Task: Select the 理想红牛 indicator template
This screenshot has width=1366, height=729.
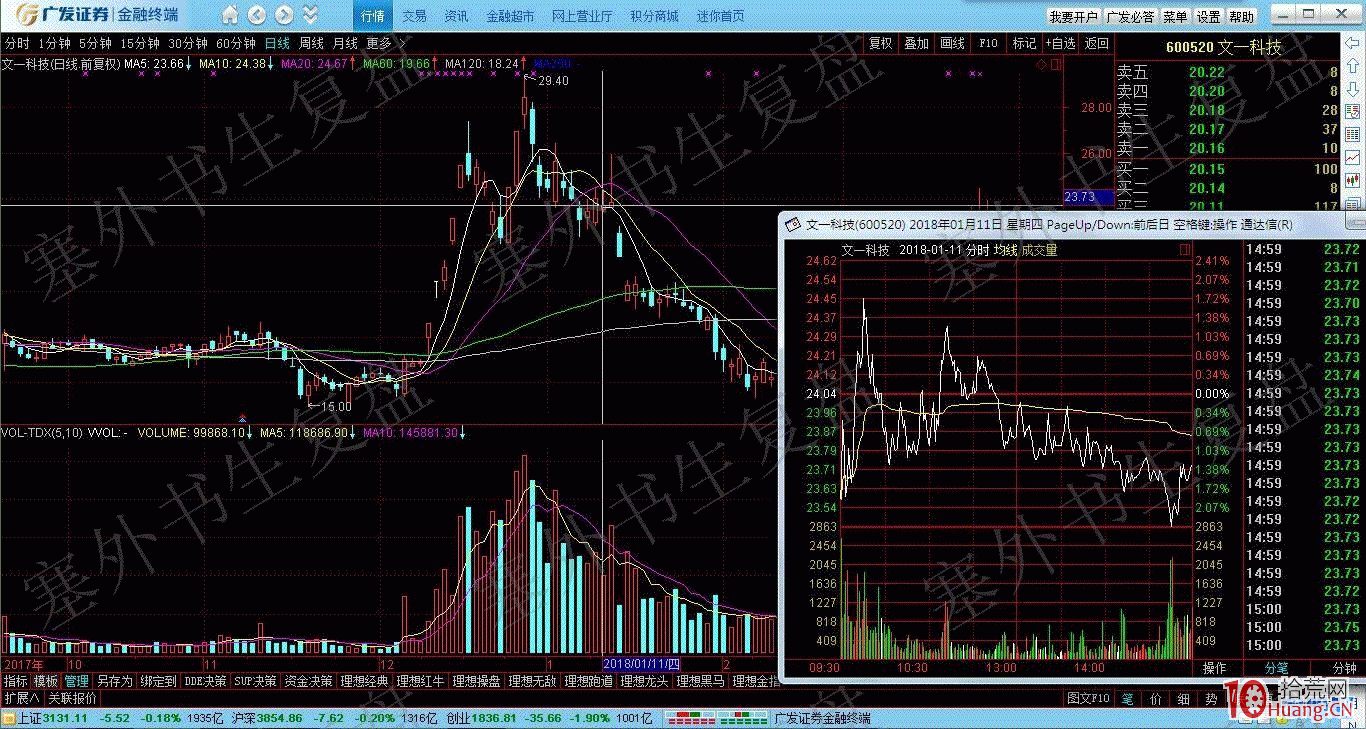Action: coord(421,681)
